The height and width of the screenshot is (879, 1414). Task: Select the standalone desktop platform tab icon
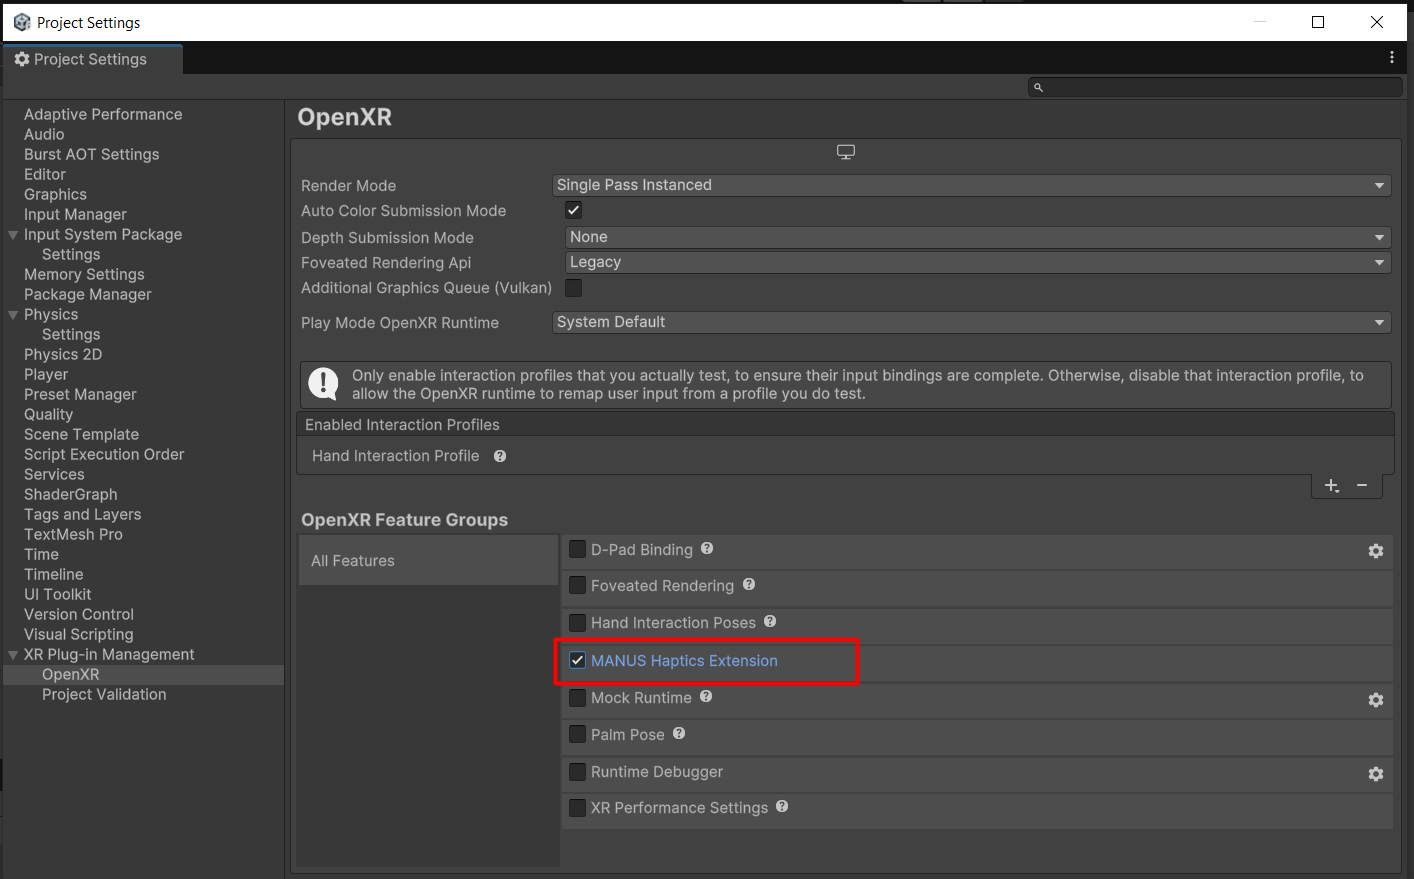(x=846, y=152)
